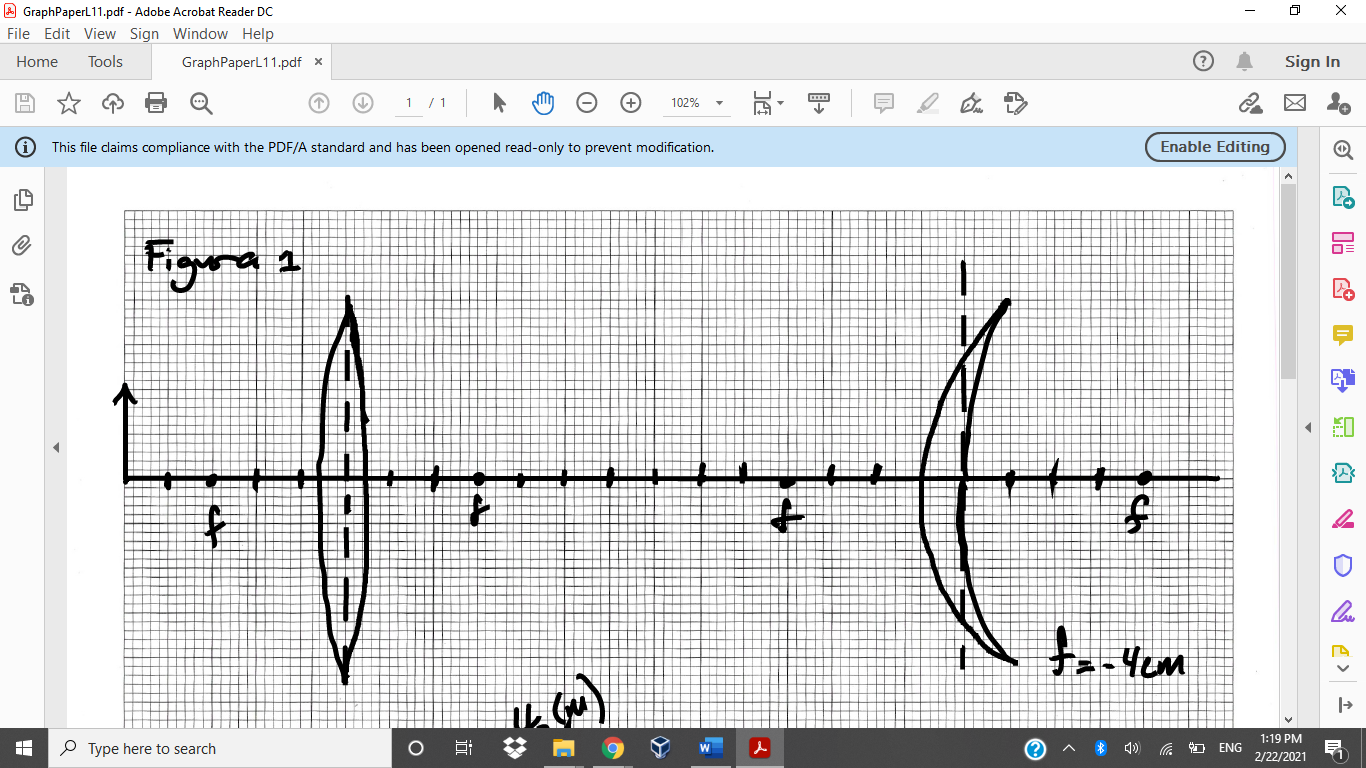The width and height of the screenshot is (1366, 768).
Task: Zoom in with plus icon
Action: point(631,103)
